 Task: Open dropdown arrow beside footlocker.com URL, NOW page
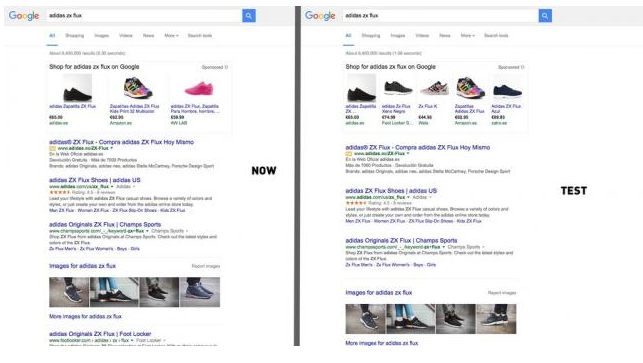pyautogui.click(x=132, y=340)
